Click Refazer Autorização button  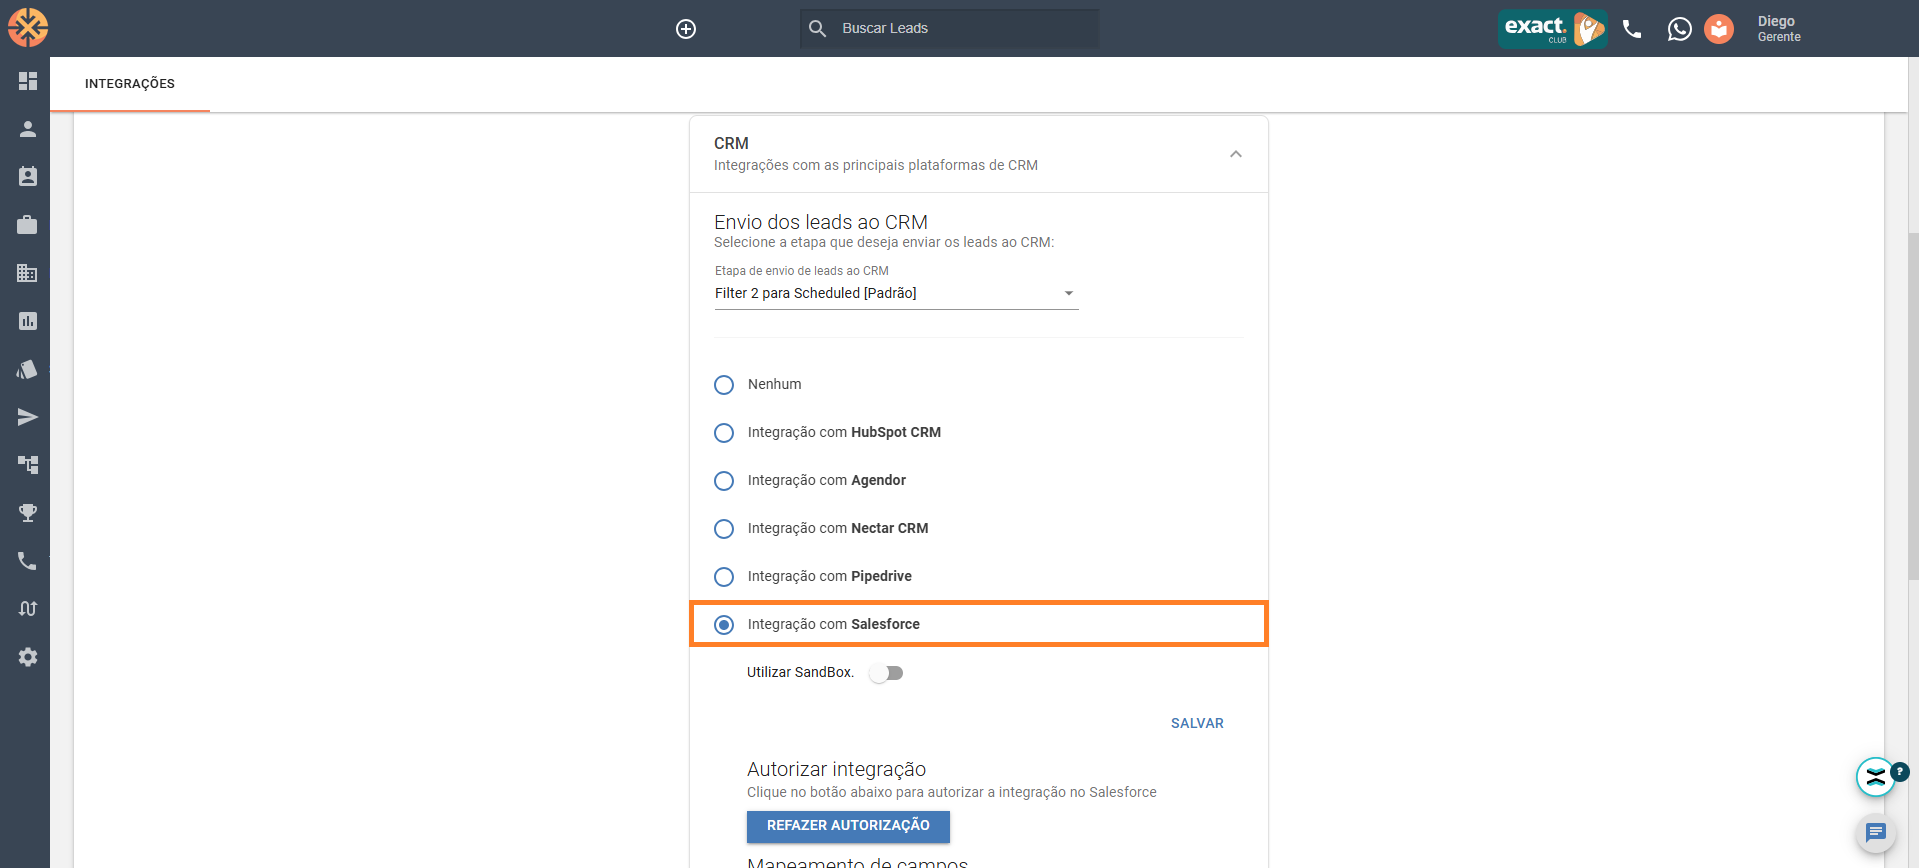coord(848,826)
